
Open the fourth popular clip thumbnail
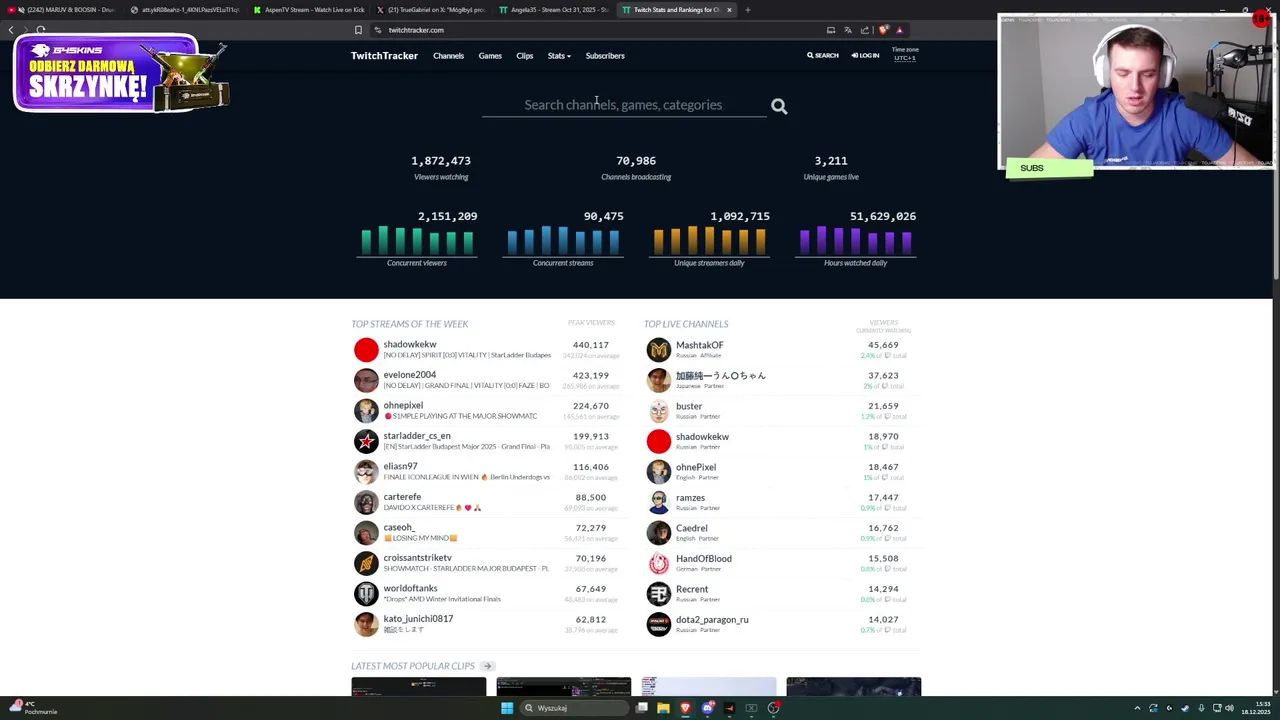853,687
